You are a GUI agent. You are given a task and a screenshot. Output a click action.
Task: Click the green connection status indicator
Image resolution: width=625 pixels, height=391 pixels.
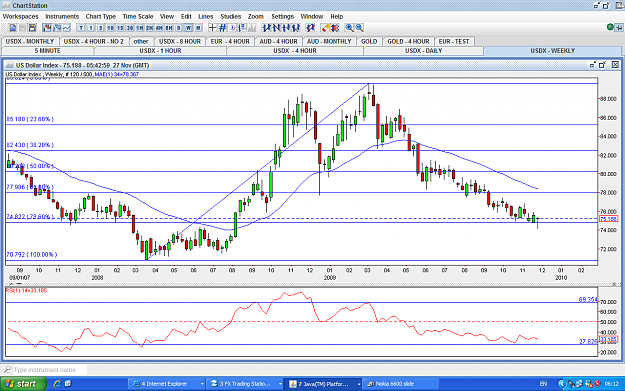610,27
